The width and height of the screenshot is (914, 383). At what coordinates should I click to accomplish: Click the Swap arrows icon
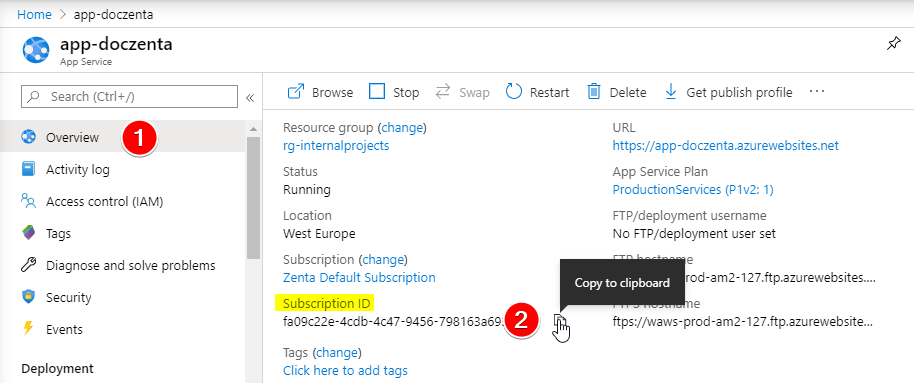tap(444, 92)
